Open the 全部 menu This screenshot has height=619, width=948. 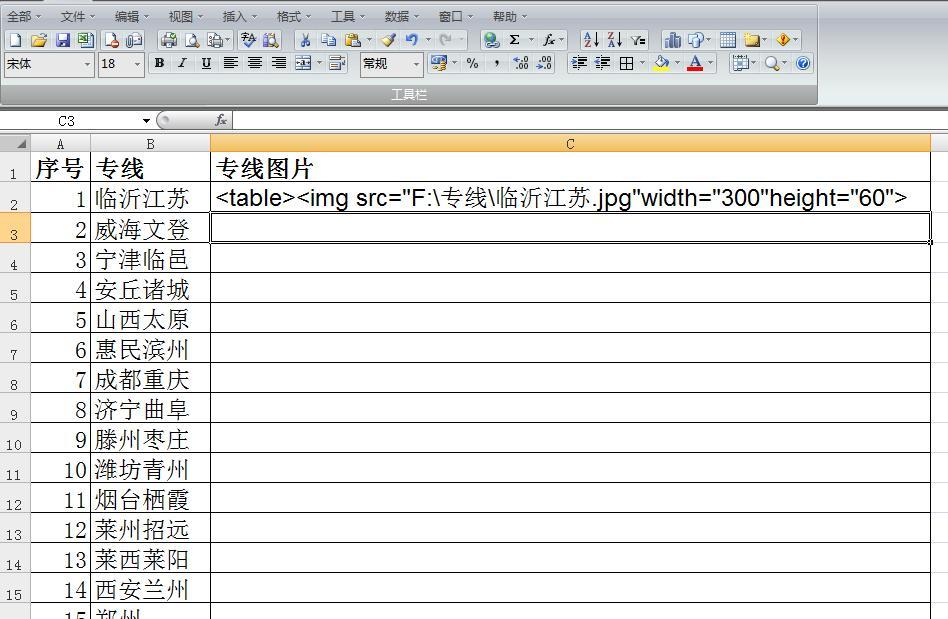[x=24, y=16]
